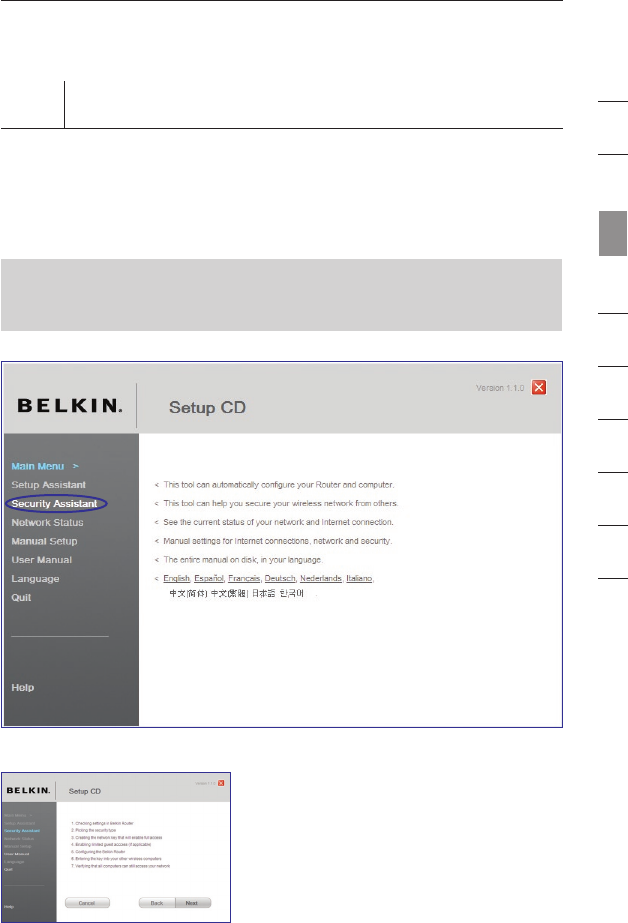The height and width of the screenshot is (923, 628).
Task: Click step 5 'Configuring the Belkin Router'
Action: 98,852
